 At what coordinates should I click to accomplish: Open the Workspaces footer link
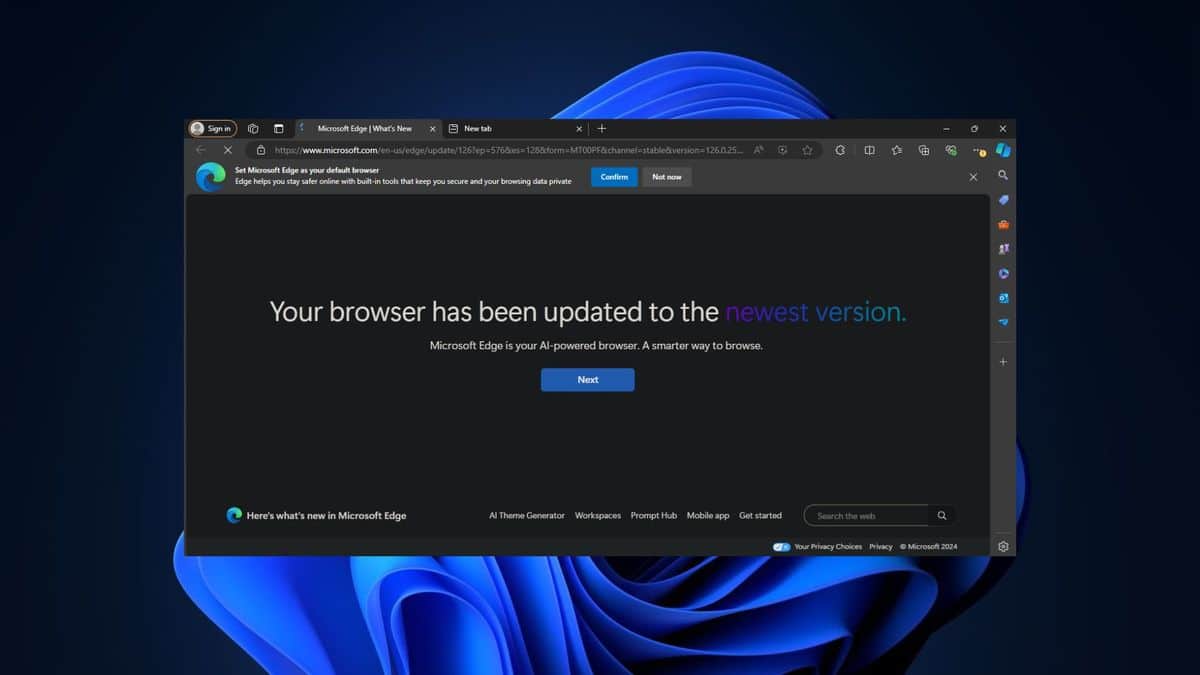598,516
